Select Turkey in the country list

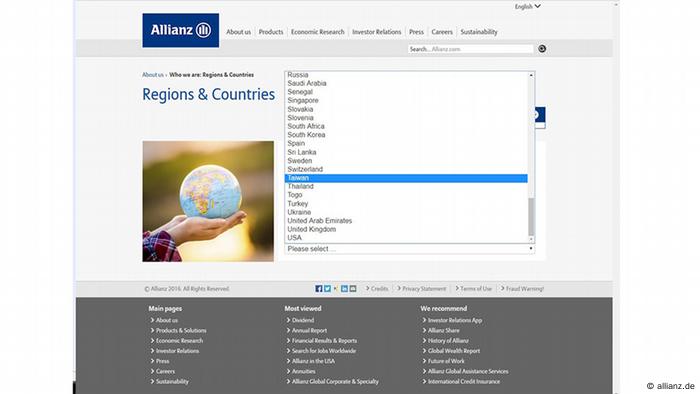(406, 203)
